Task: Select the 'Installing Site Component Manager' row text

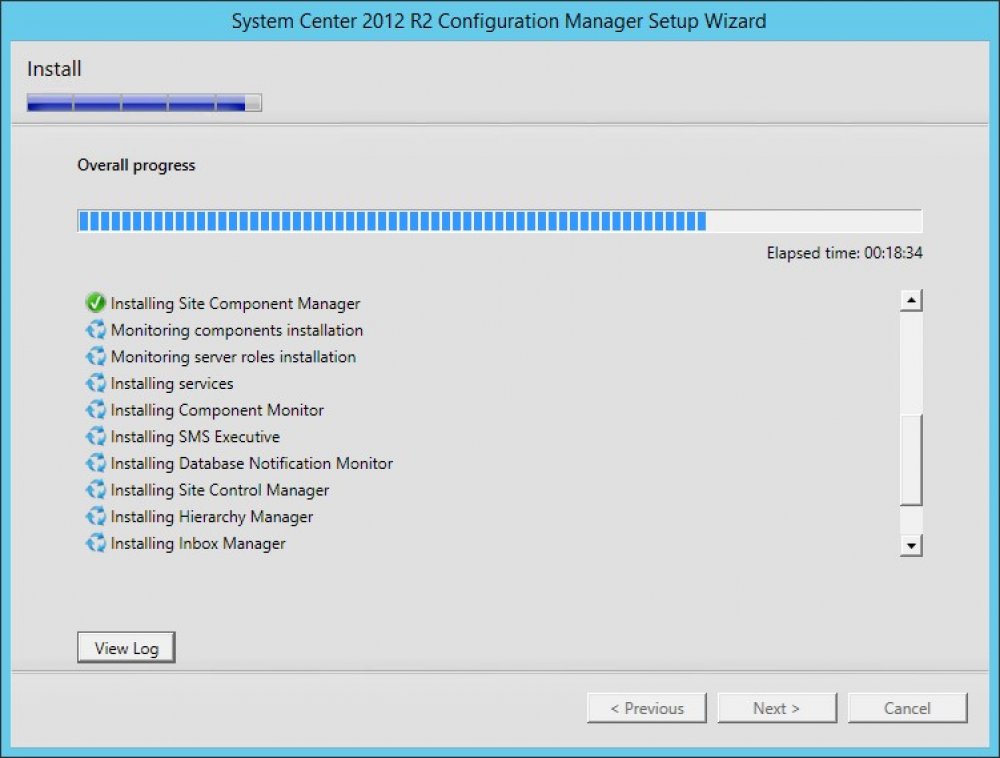Action: click(235, 303)
